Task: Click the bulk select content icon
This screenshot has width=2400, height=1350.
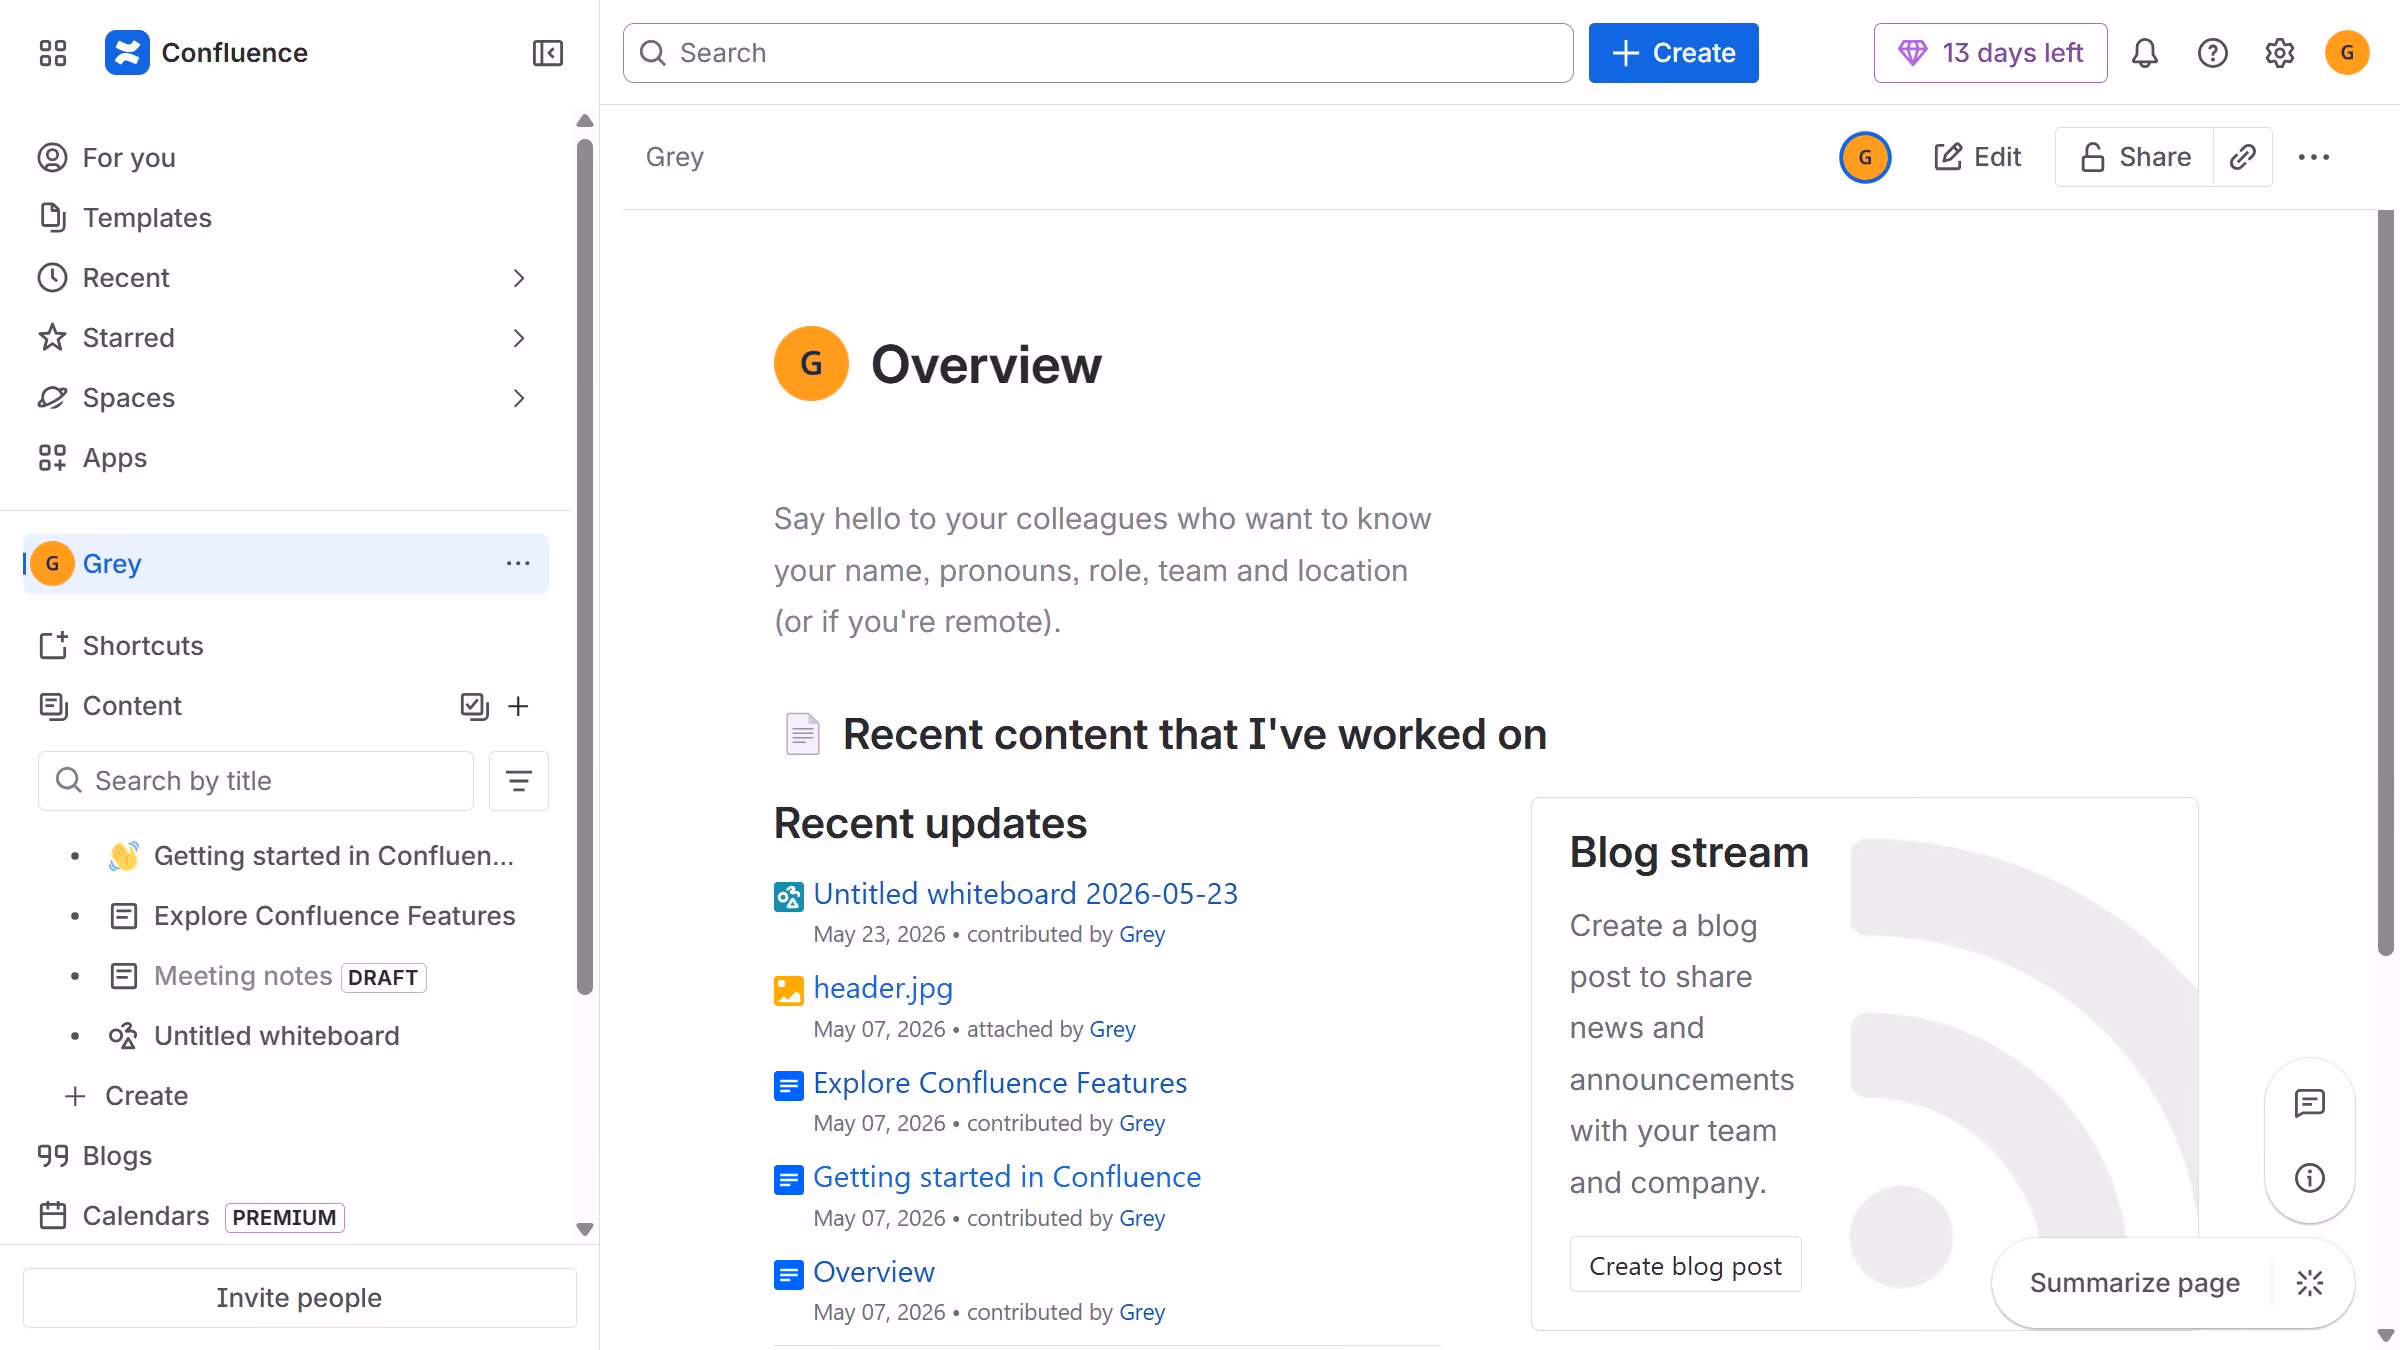Action: tap(474, 706)
